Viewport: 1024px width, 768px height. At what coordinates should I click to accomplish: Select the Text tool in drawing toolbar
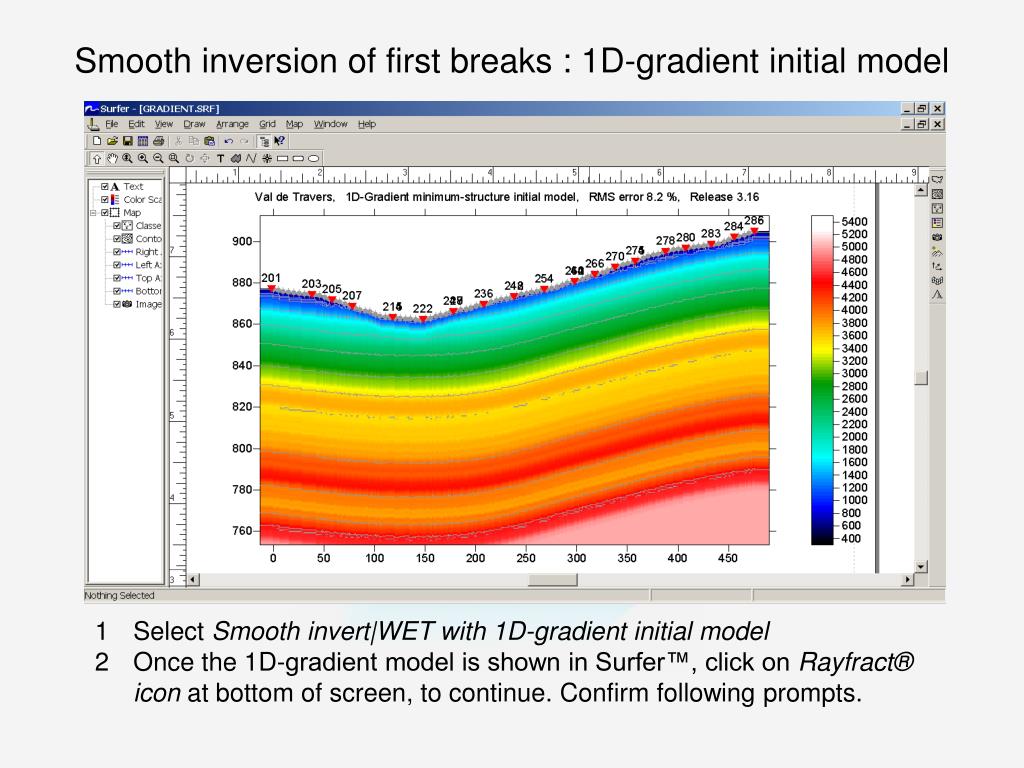point(220,158)
